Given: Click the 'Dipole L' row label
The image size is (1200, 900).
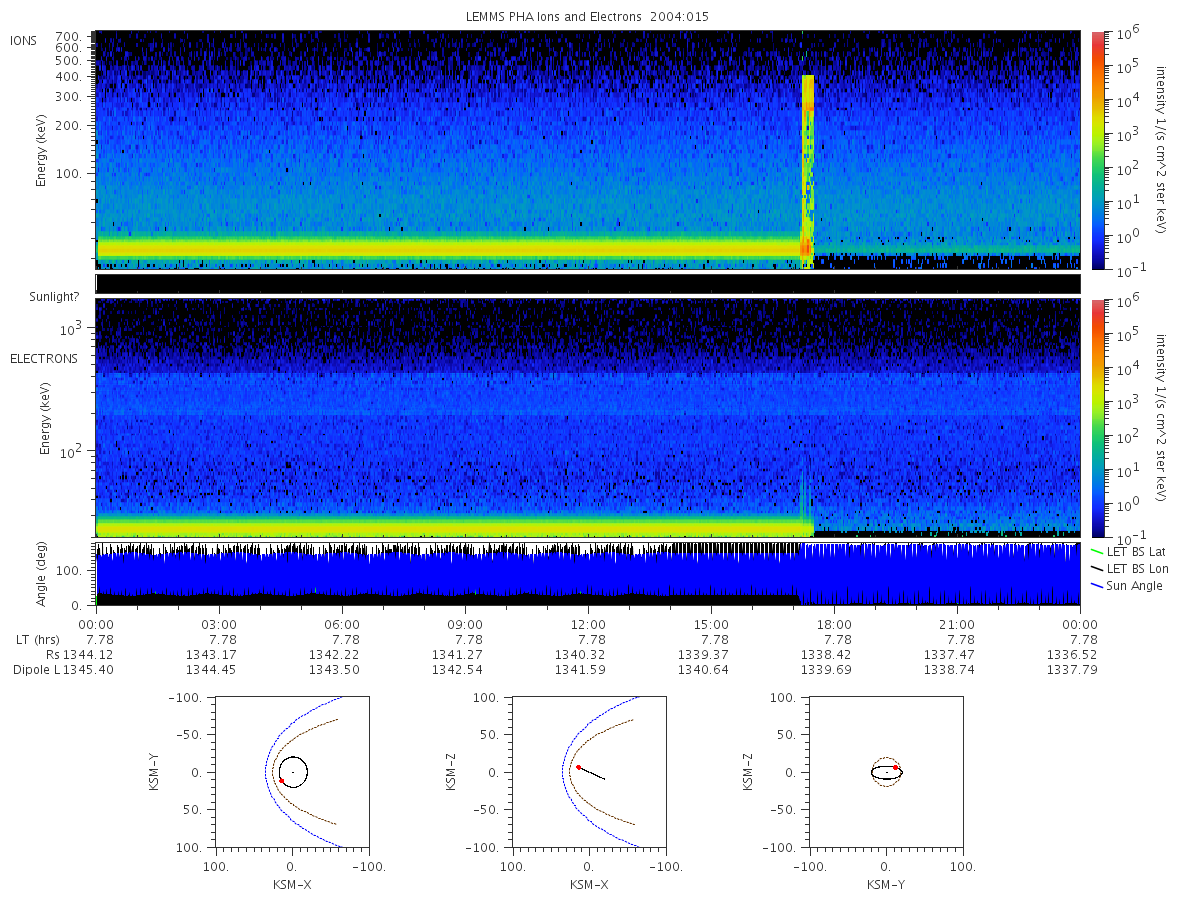Looking at the screenshot, I should (36, 669).
